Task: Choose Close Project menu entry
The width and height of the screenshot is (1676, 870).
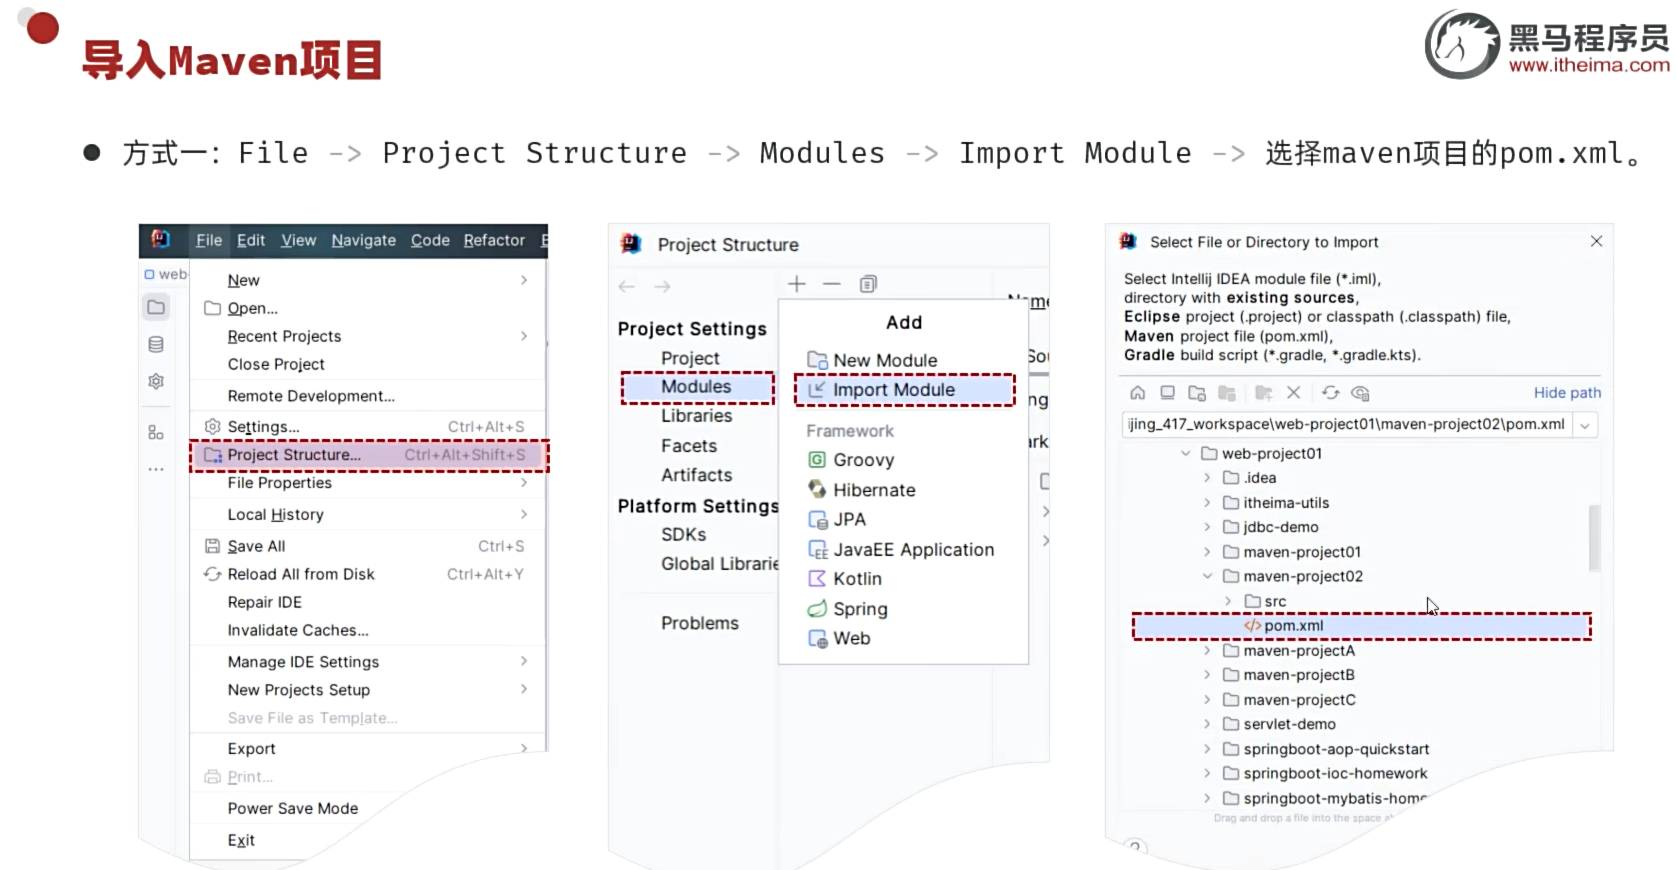Action: (368, 364)
